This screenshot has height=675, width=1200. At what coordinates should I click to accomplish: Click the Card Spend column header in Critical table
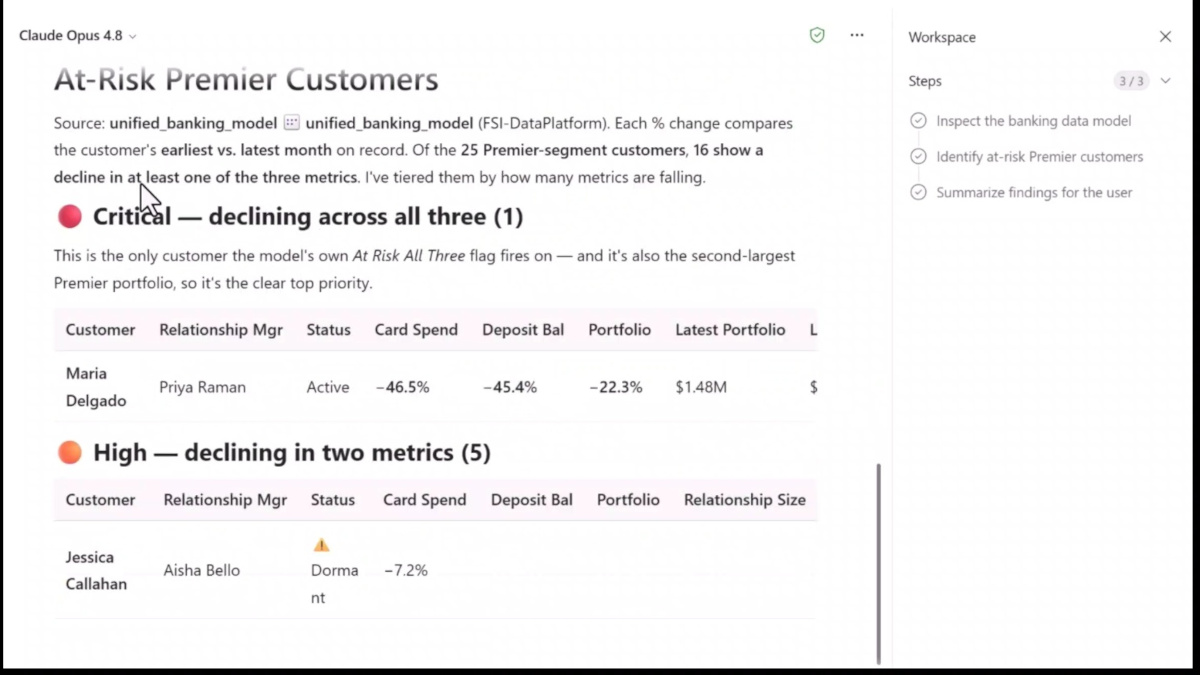coord(416,330)
